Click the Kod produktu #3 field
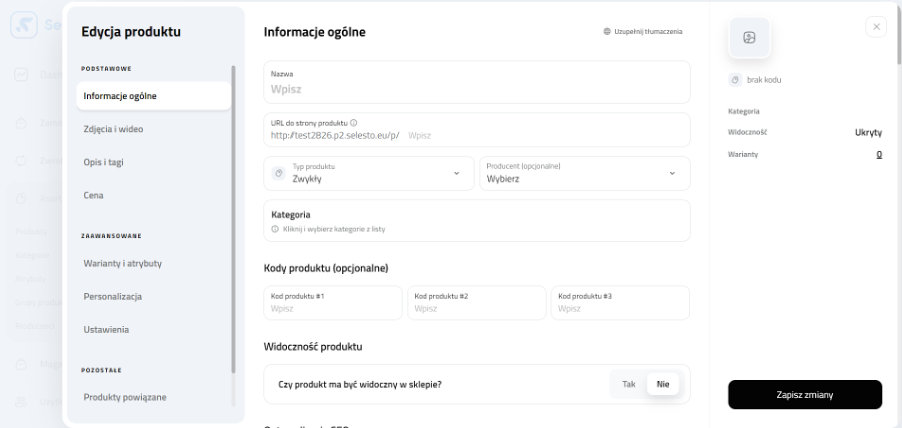Screen dimensions: 902x428 (x=620, y=303)
